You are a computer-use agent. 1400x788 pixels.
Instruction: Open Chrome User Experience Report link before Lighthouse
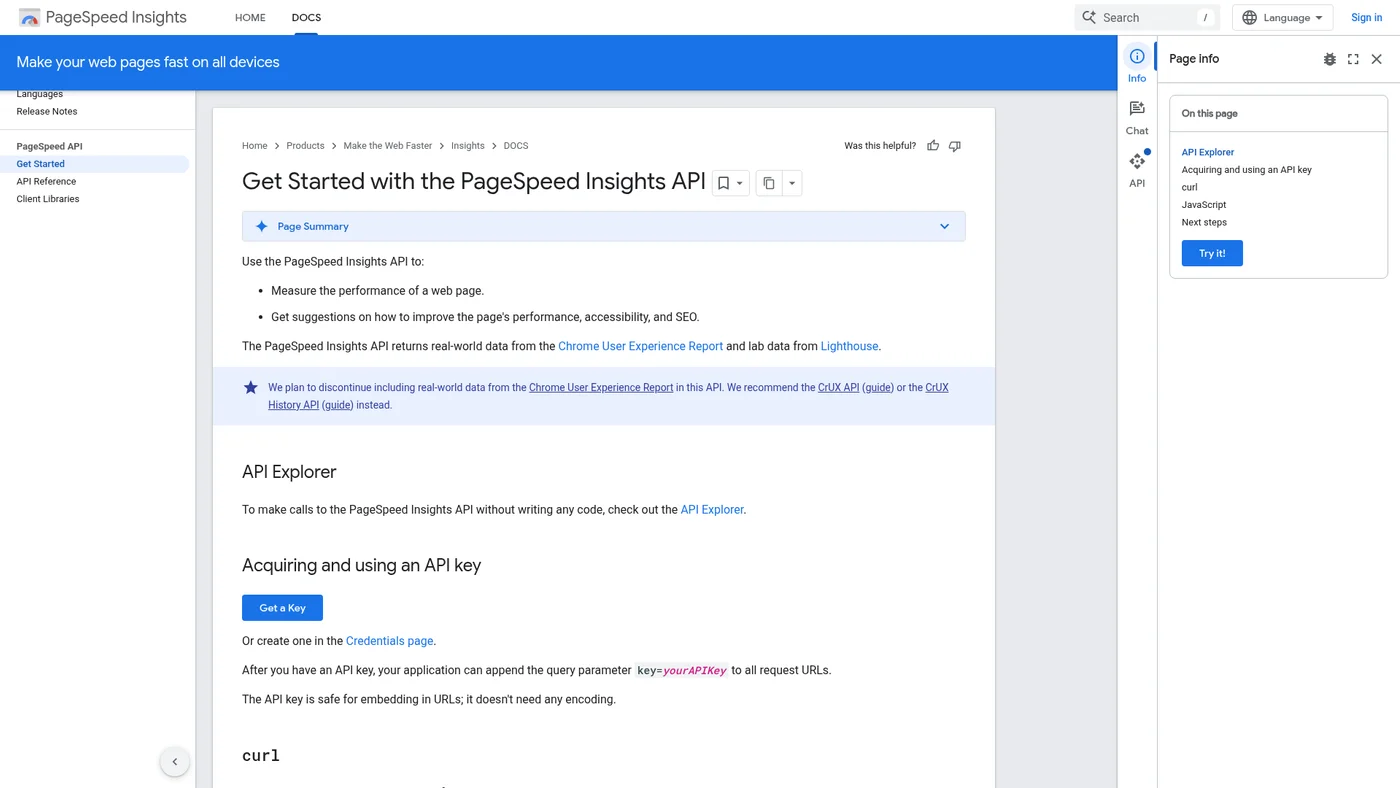click(640, 346)
